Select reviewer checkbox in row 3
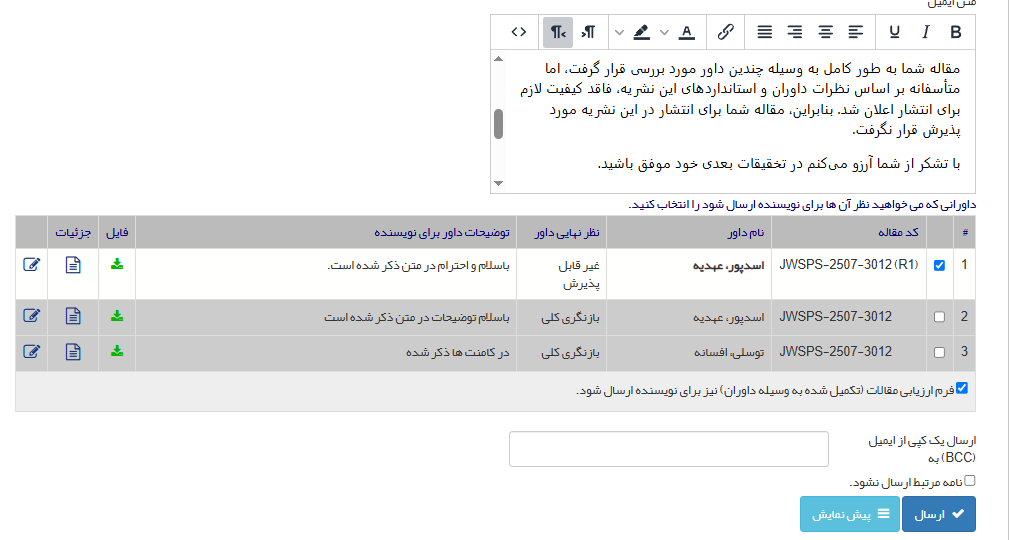 [938, 352]
